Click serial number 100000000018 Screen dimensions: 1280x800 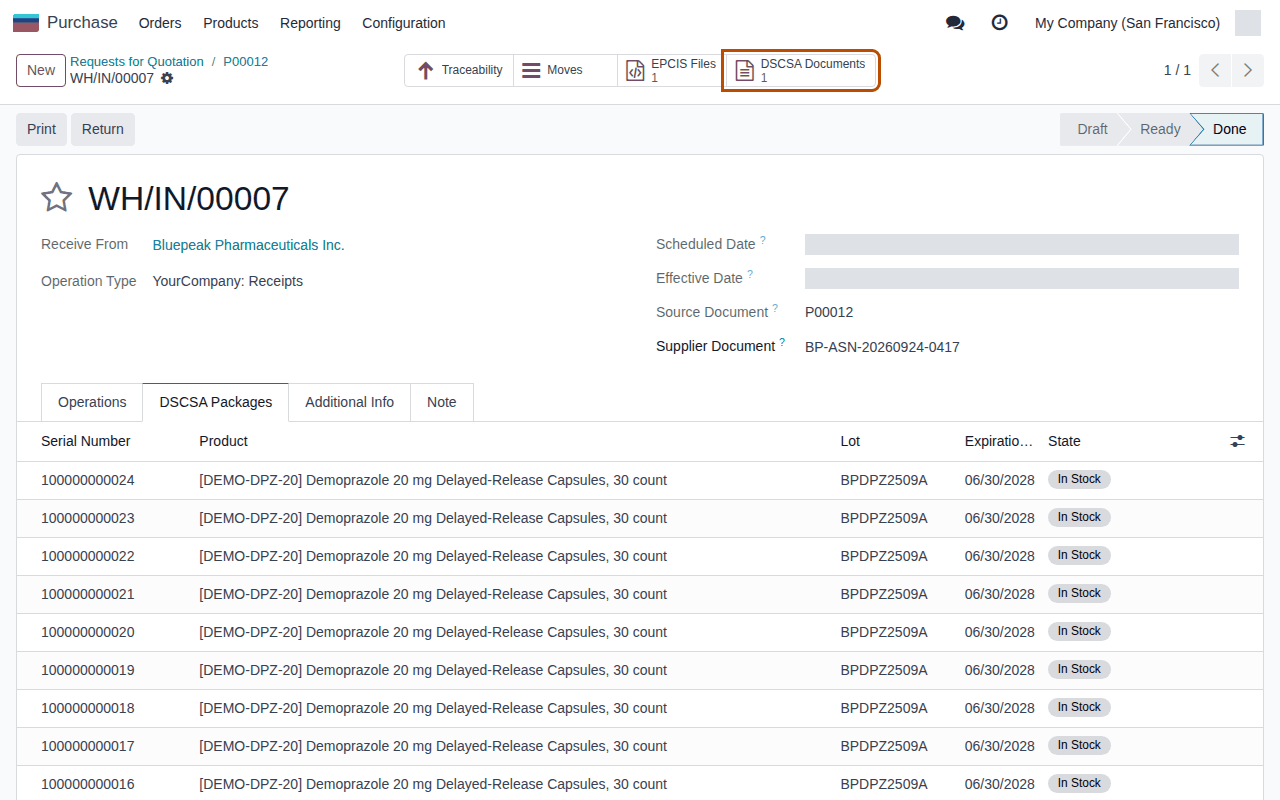pos(88,708)
